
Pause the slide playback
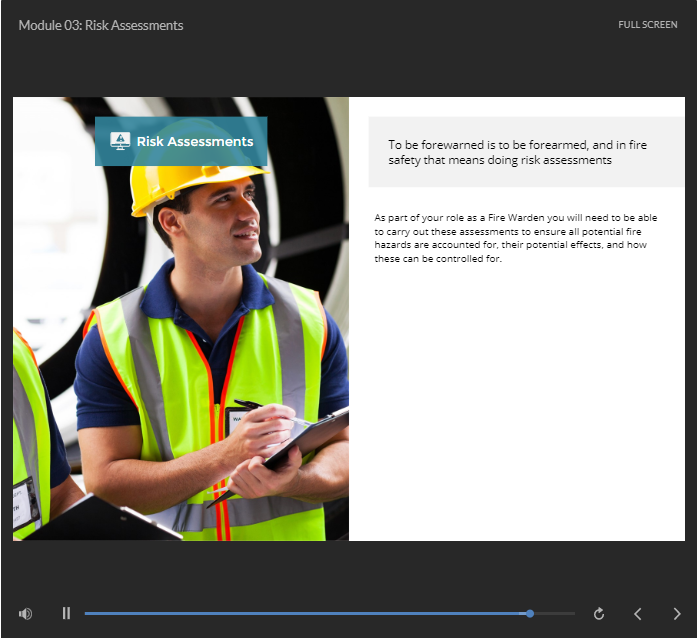tap(66, 614)
